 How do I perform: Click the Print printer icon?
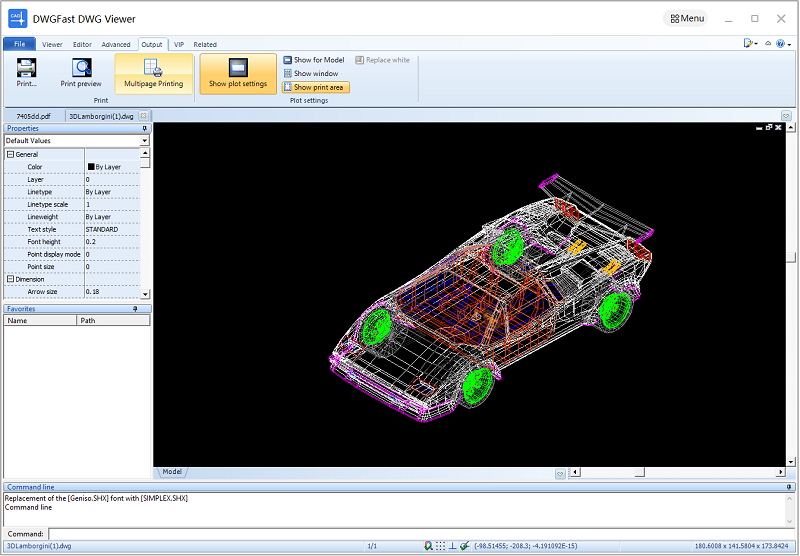pyautogui.click(x=27, y=68)
